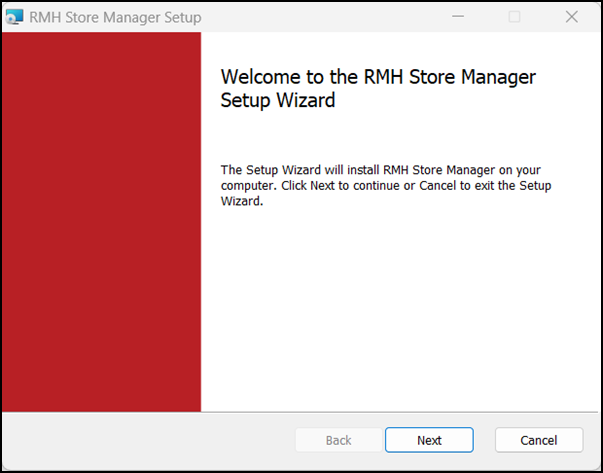The height and width of the screenshot is (473, 603).
Task: Click the installer icon in title bar
Action: click(15, 17)
